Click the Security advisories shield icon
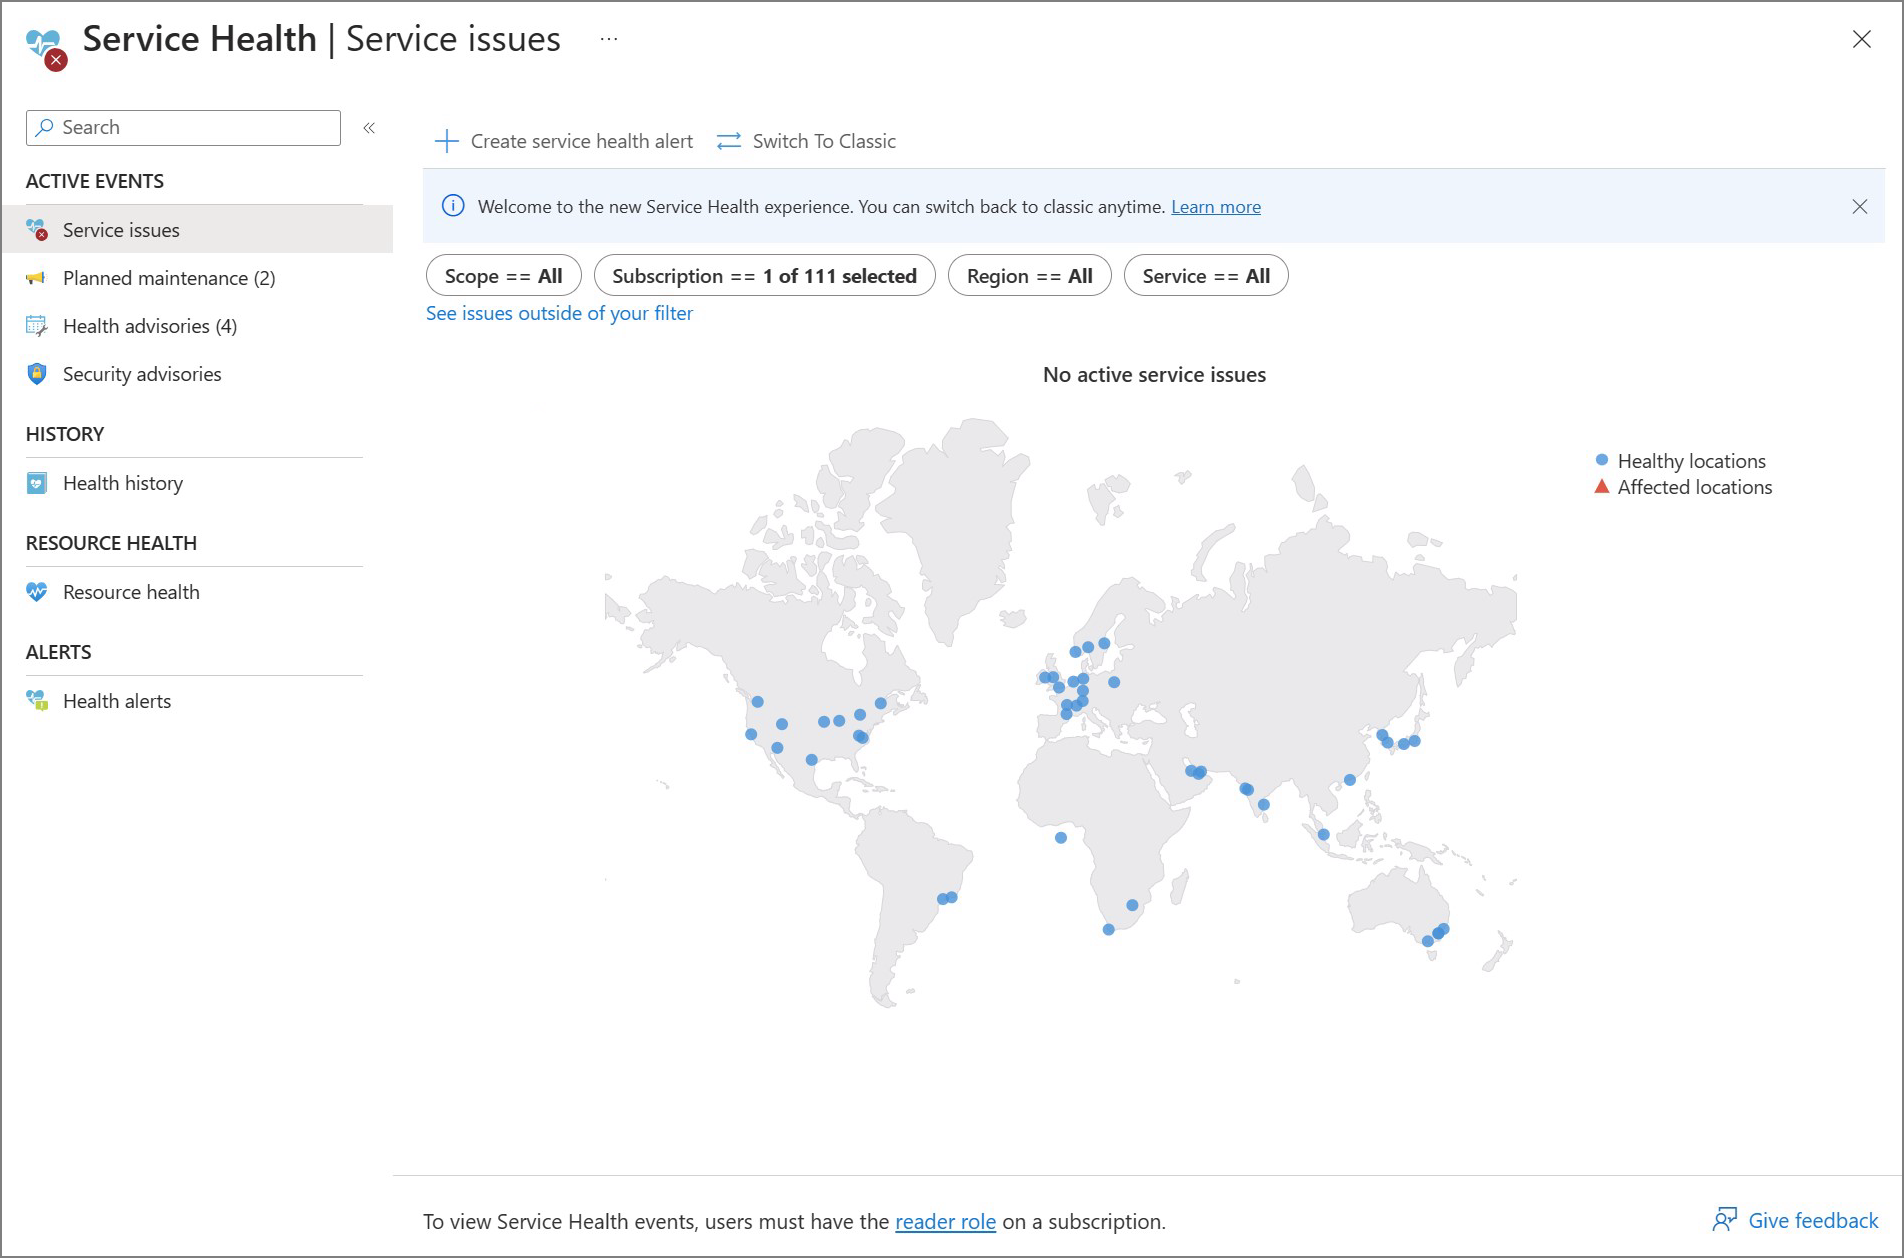The height and width of the screenshot is (1258, 1904). [x=37, y=374]
